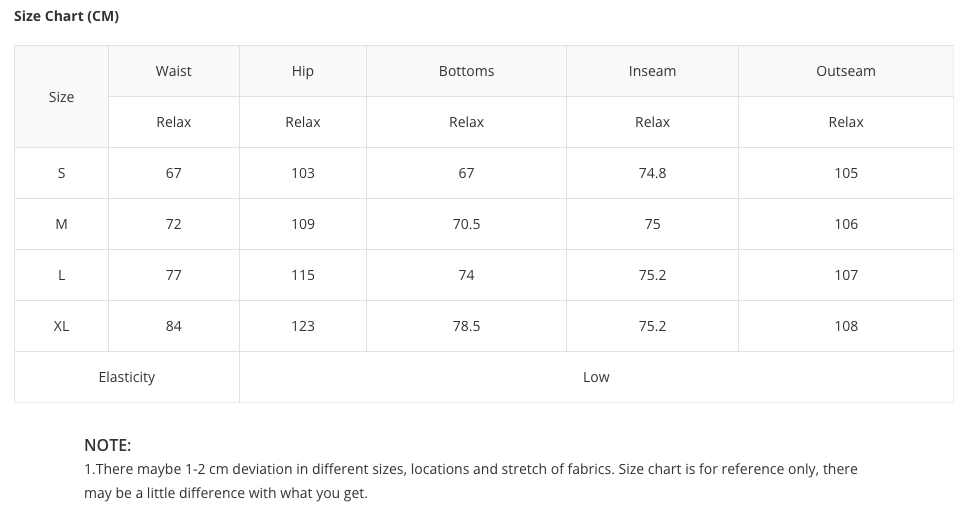Select the Low elasticity value cell
Viewport: 979px width, 508px height.
[x=596, y=377]
